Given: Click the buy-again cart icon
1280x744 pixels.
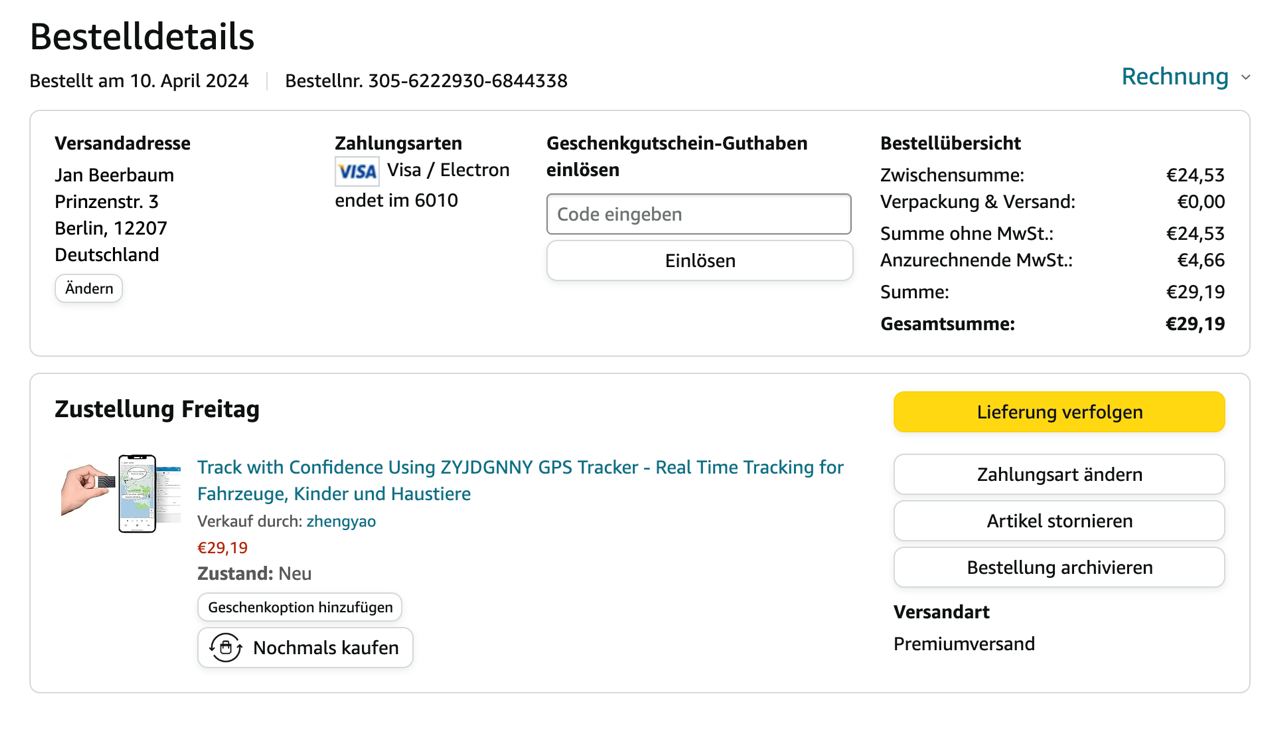Looking at the screenshot, I should pyautogui.click(x=226, y=648).
